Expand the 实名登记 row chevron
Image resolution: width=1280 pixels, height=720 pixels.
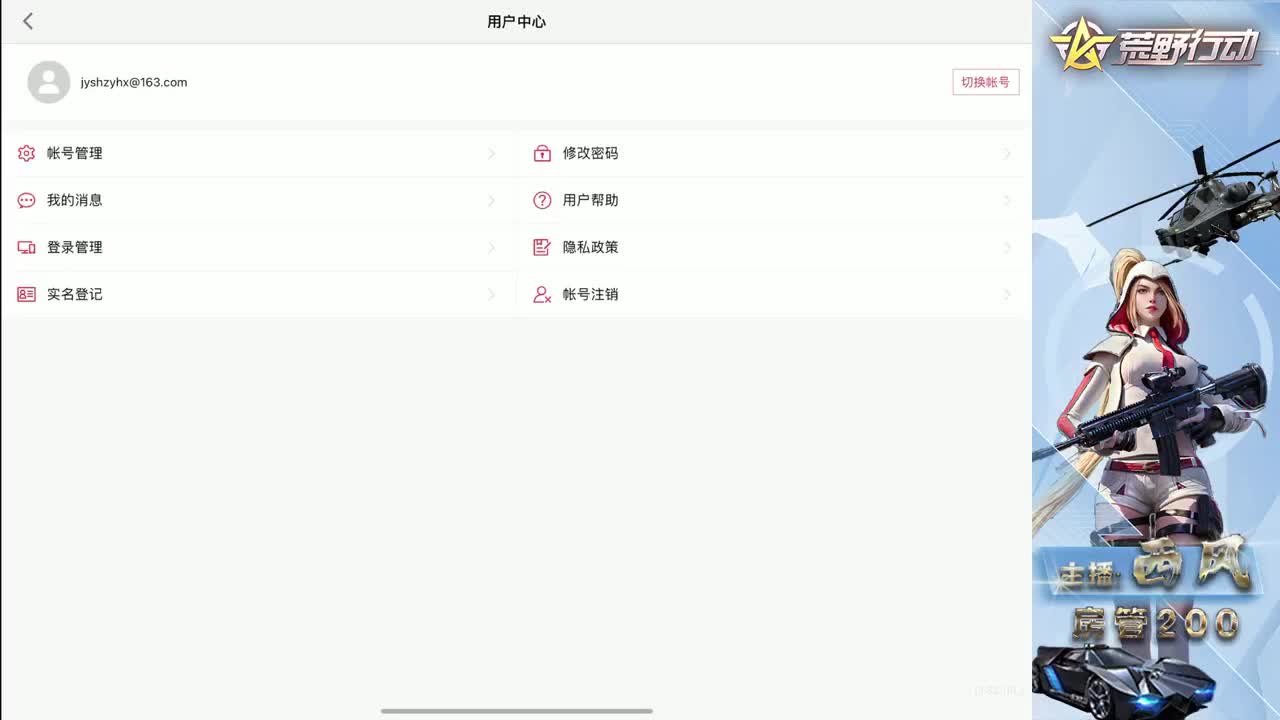pos(491,294)
